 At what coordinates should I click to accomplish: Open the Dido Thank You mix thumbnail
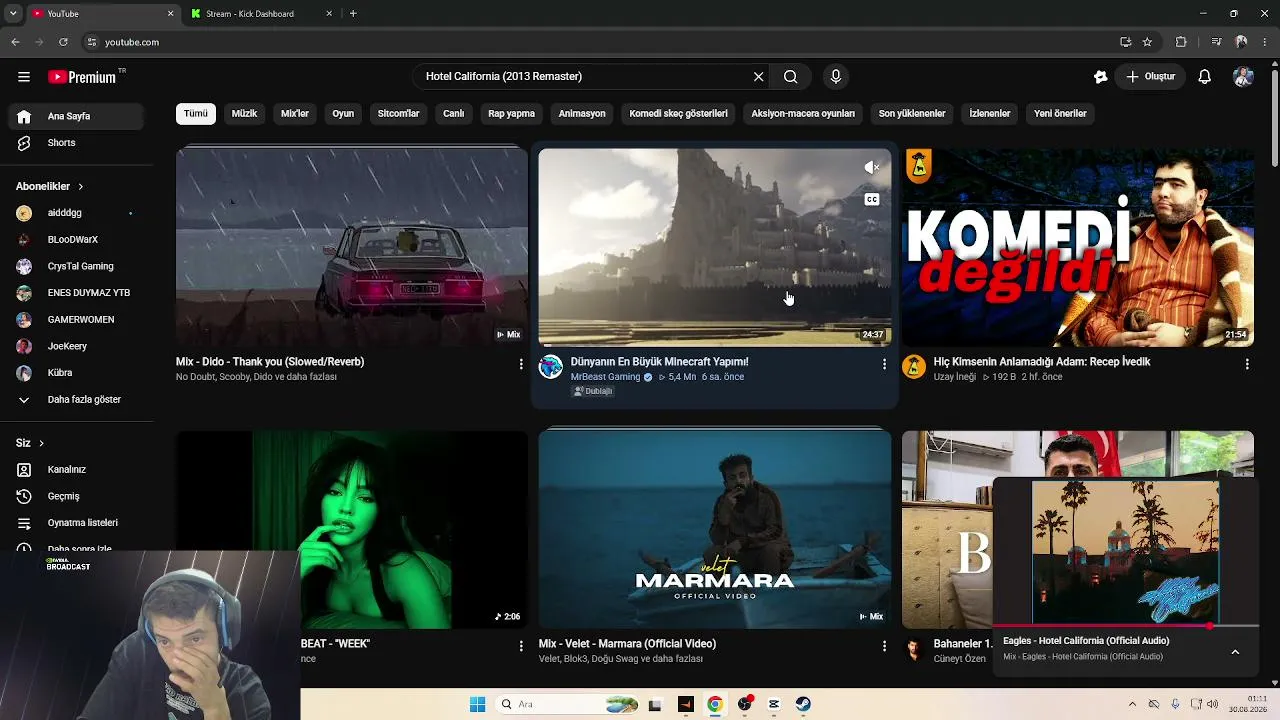[352, 247]
